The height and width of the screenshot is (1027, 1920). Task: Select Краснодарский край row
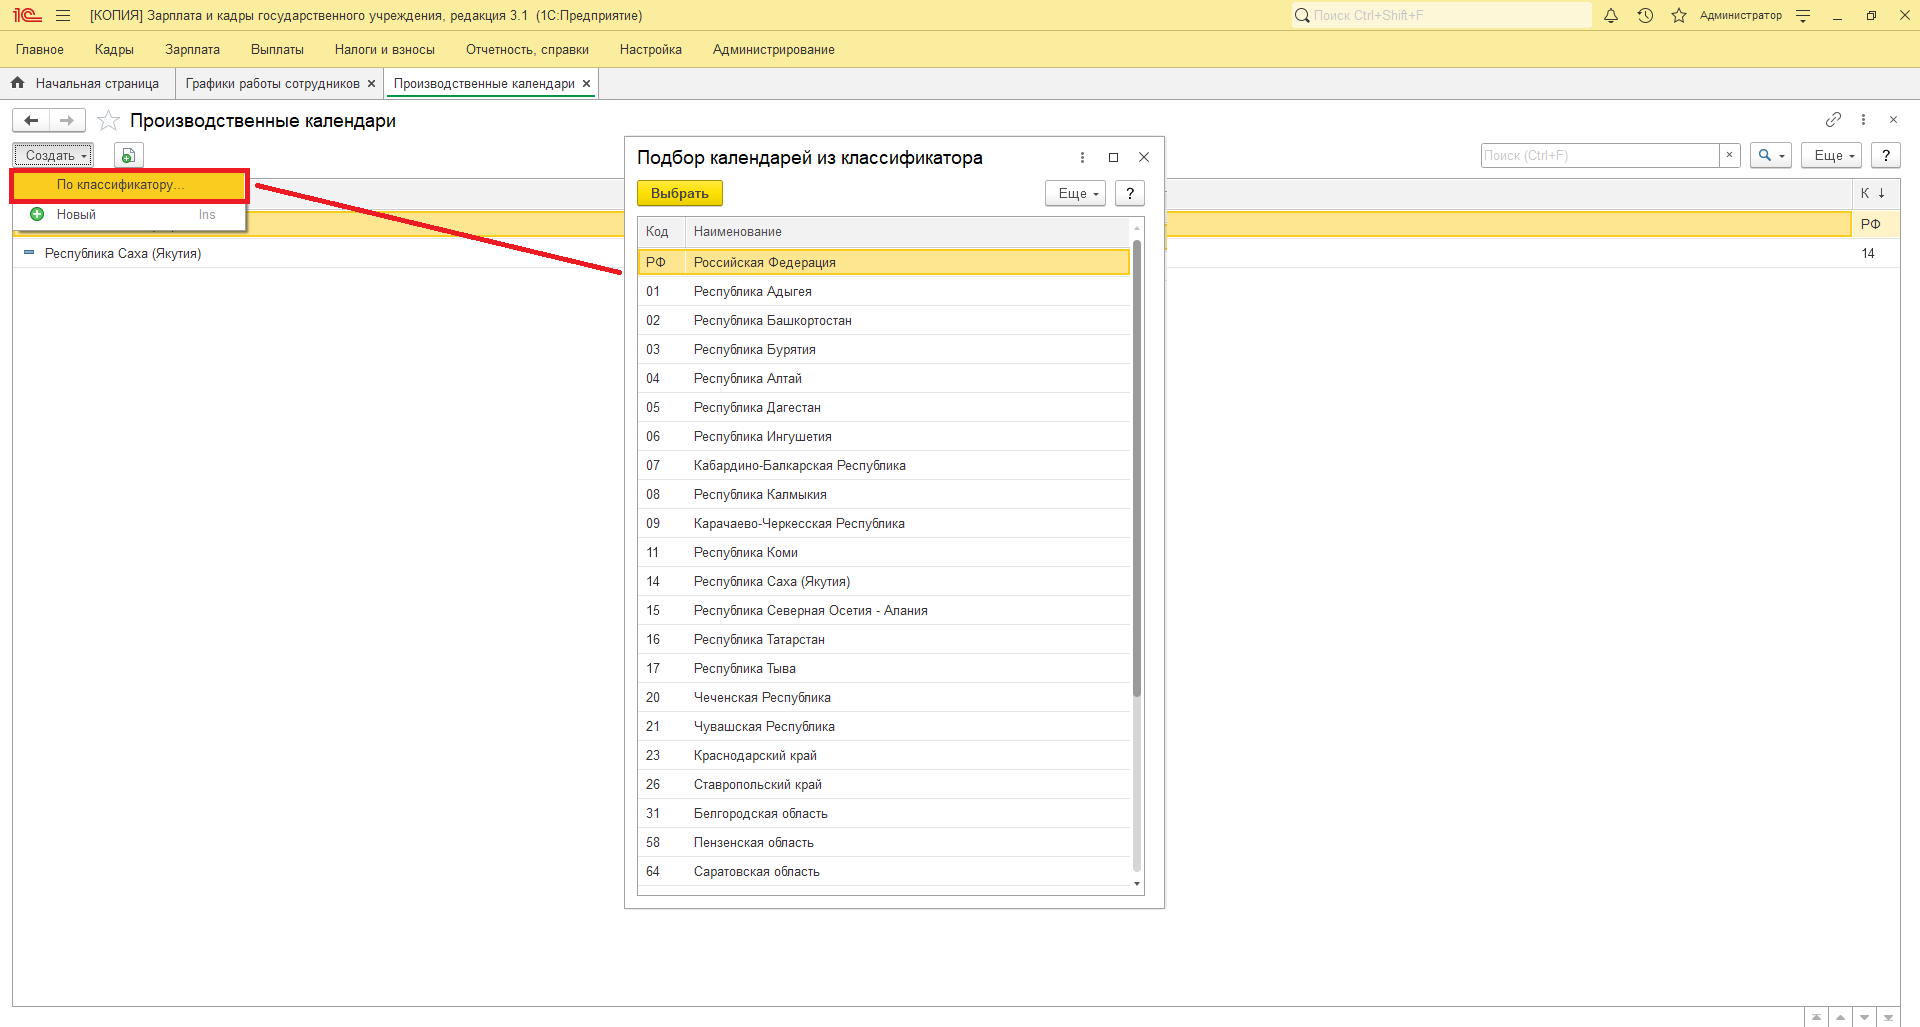click(884, 755)
